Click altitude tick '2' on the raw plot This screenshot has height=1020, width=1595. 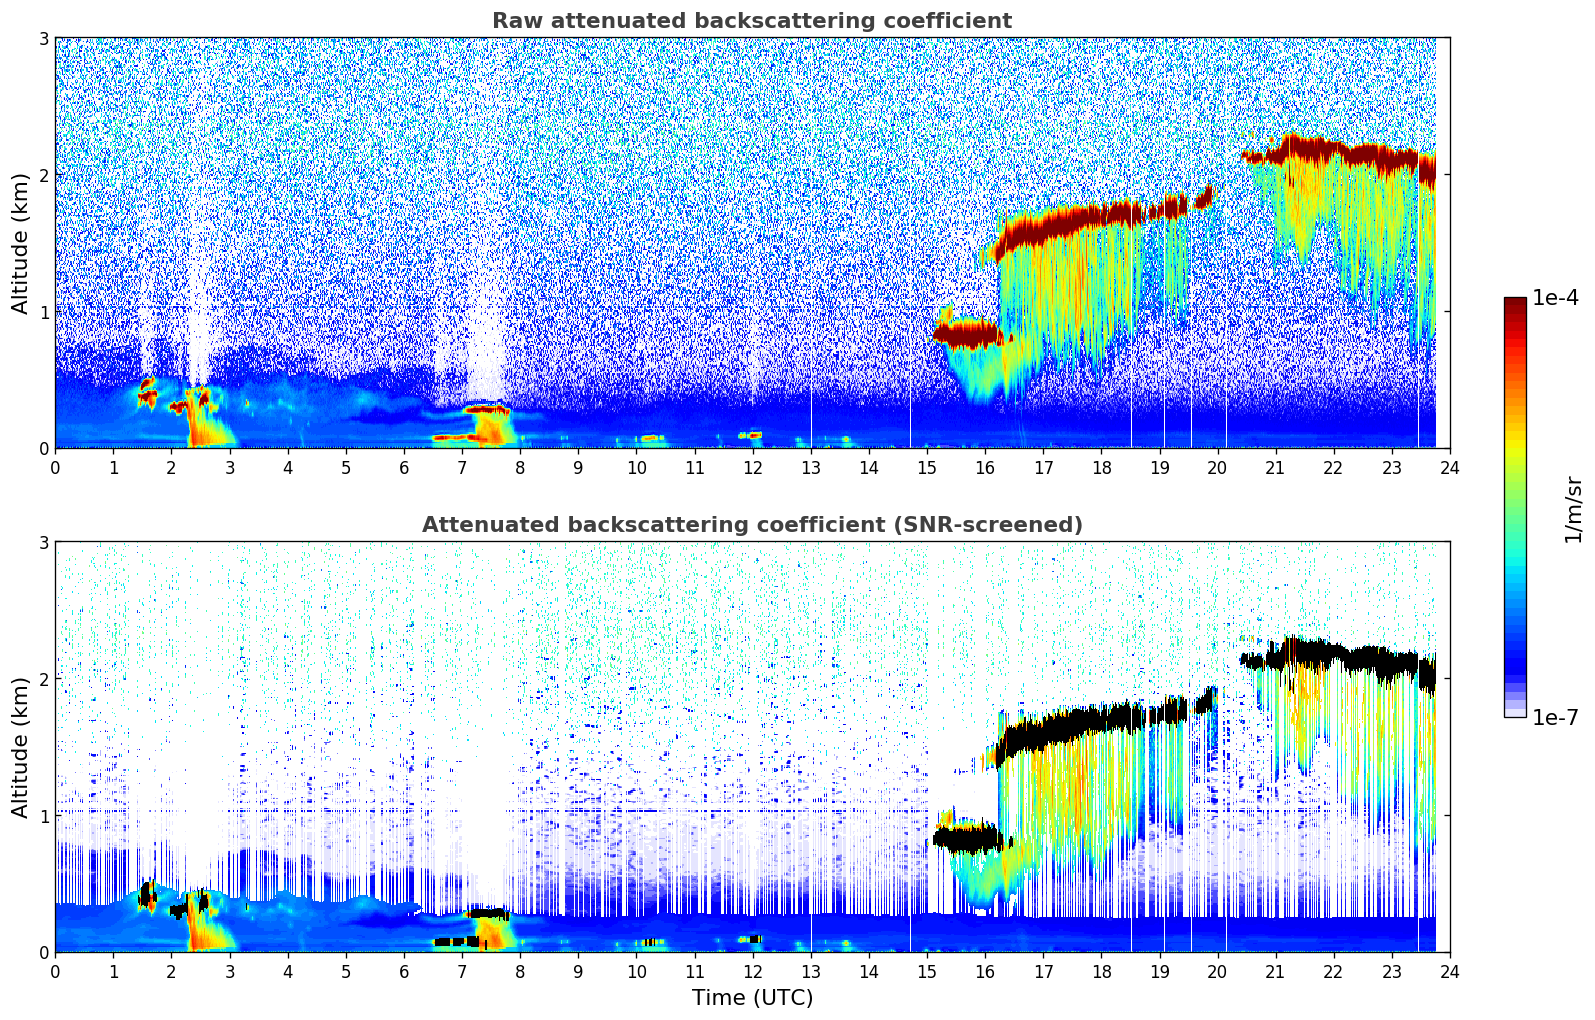point(44,175)
